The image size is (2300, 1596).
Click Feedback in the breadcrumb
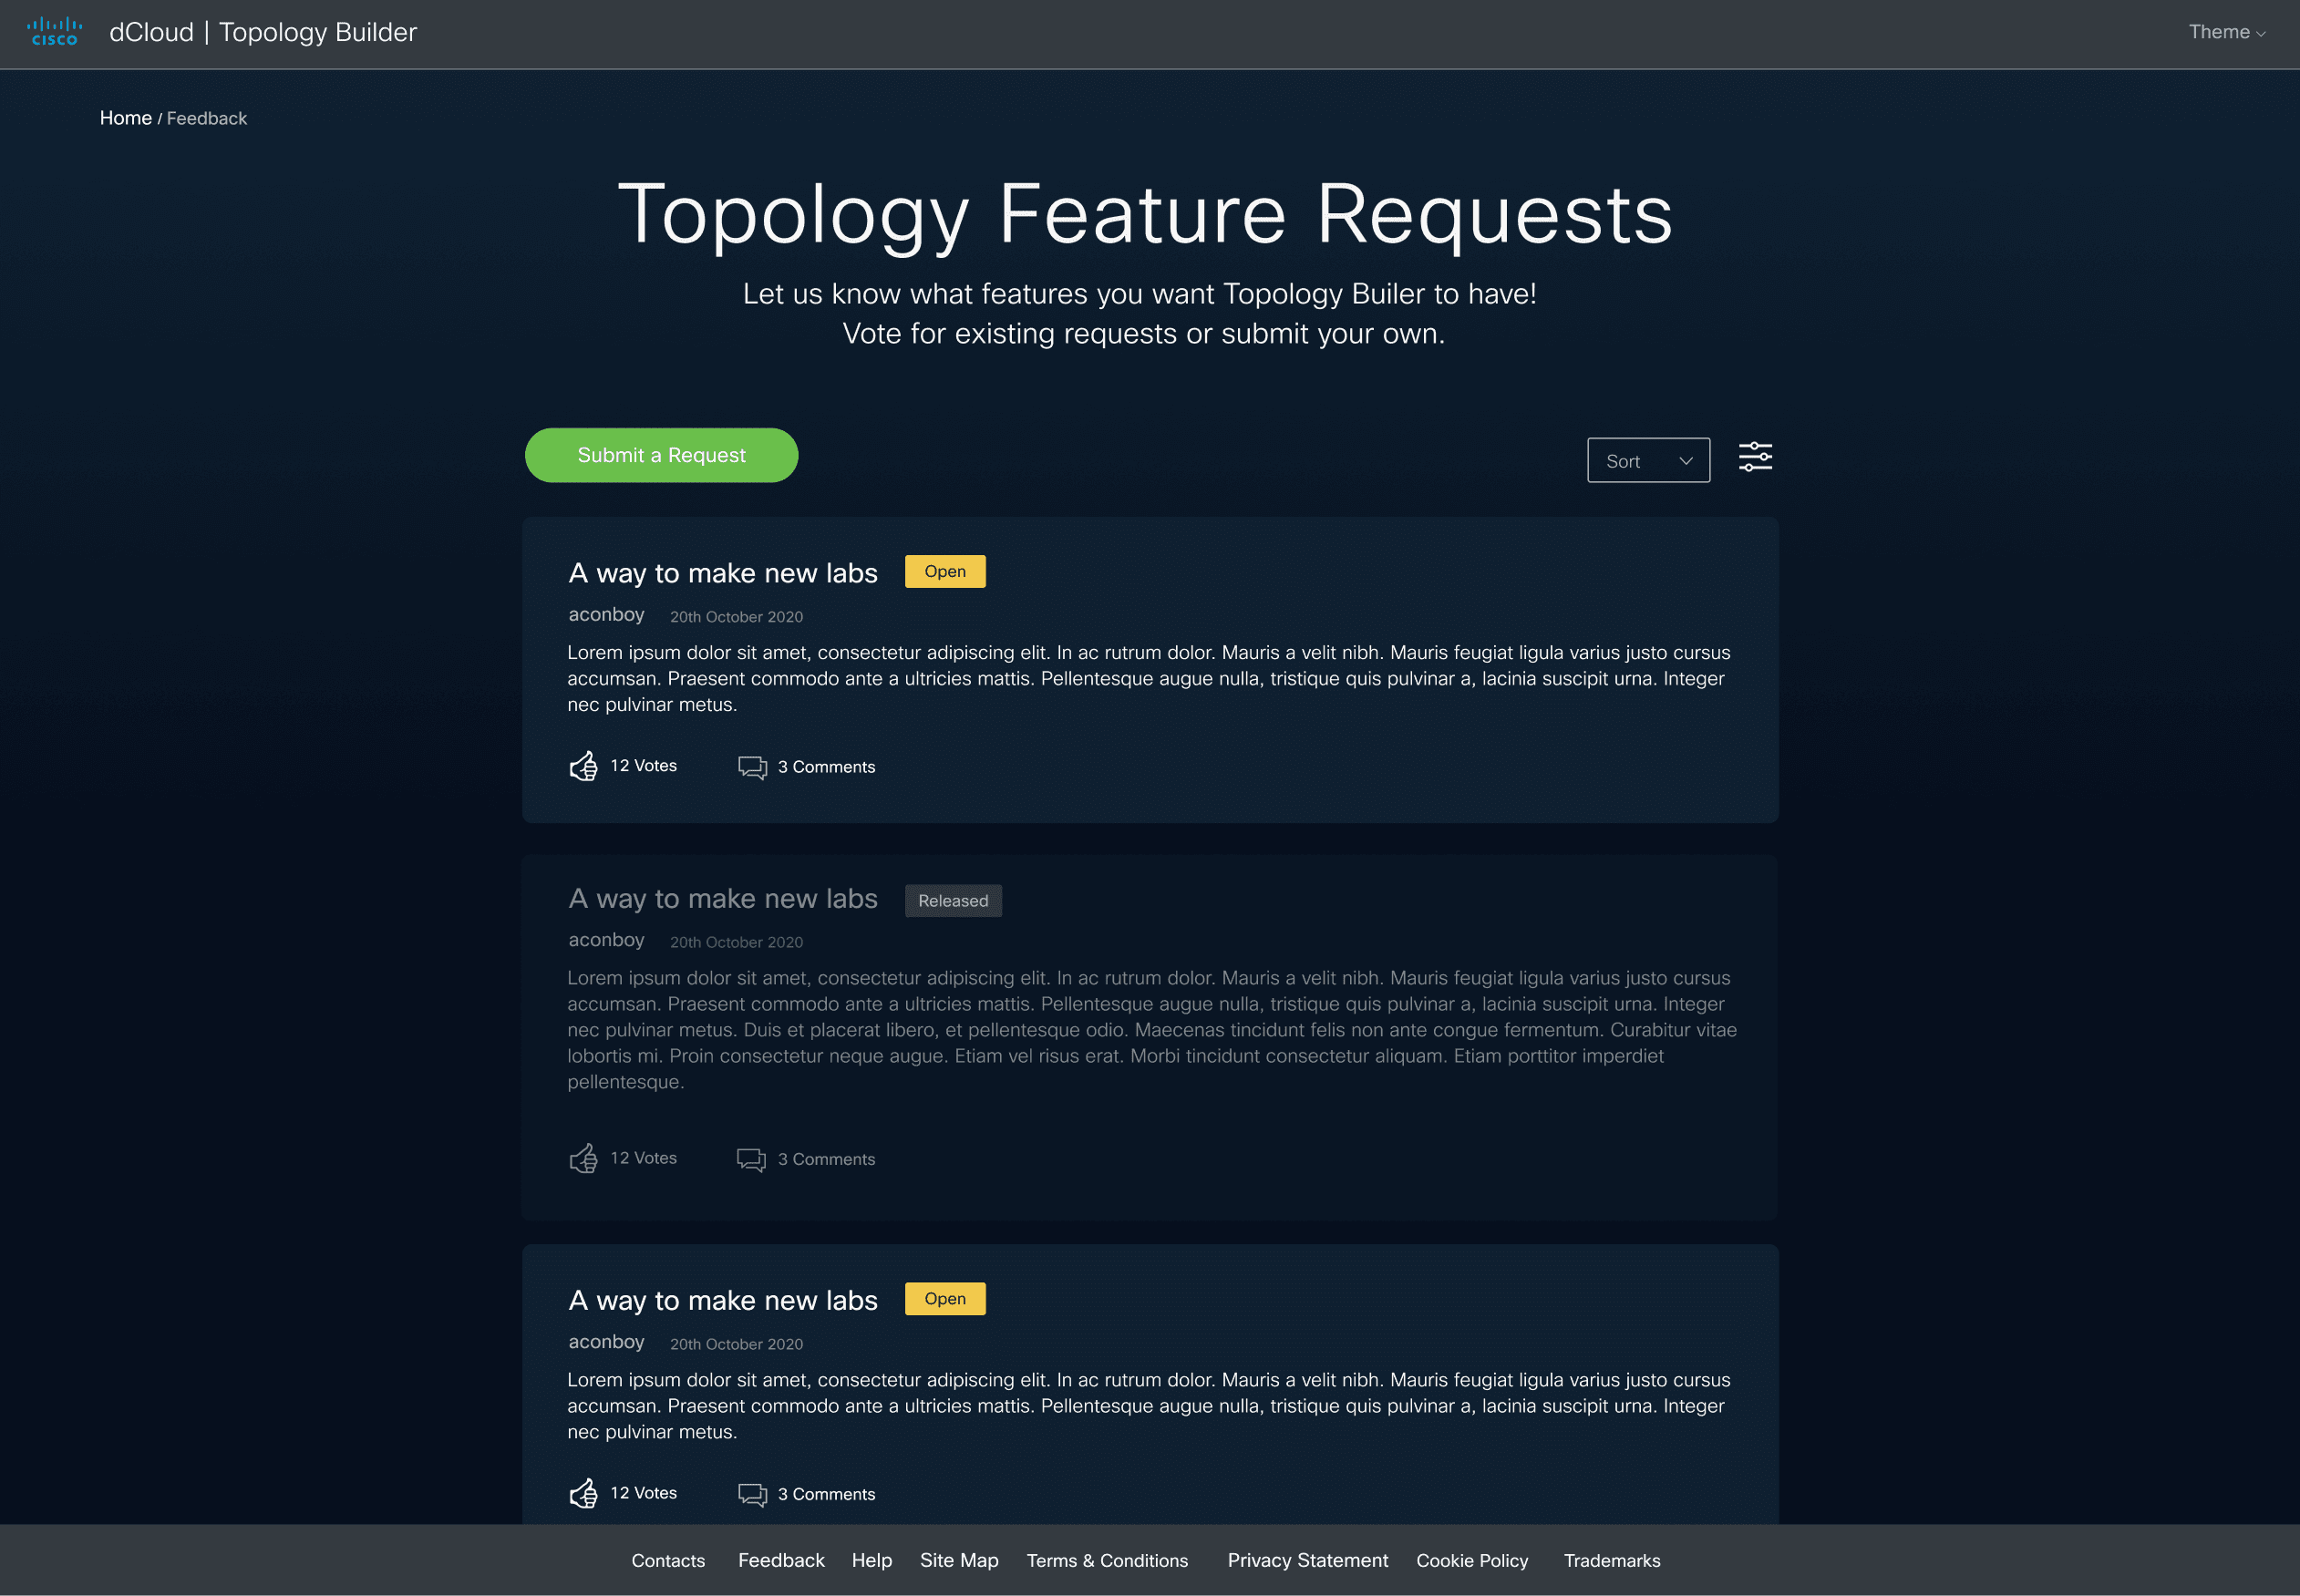(x=206, y=118)
